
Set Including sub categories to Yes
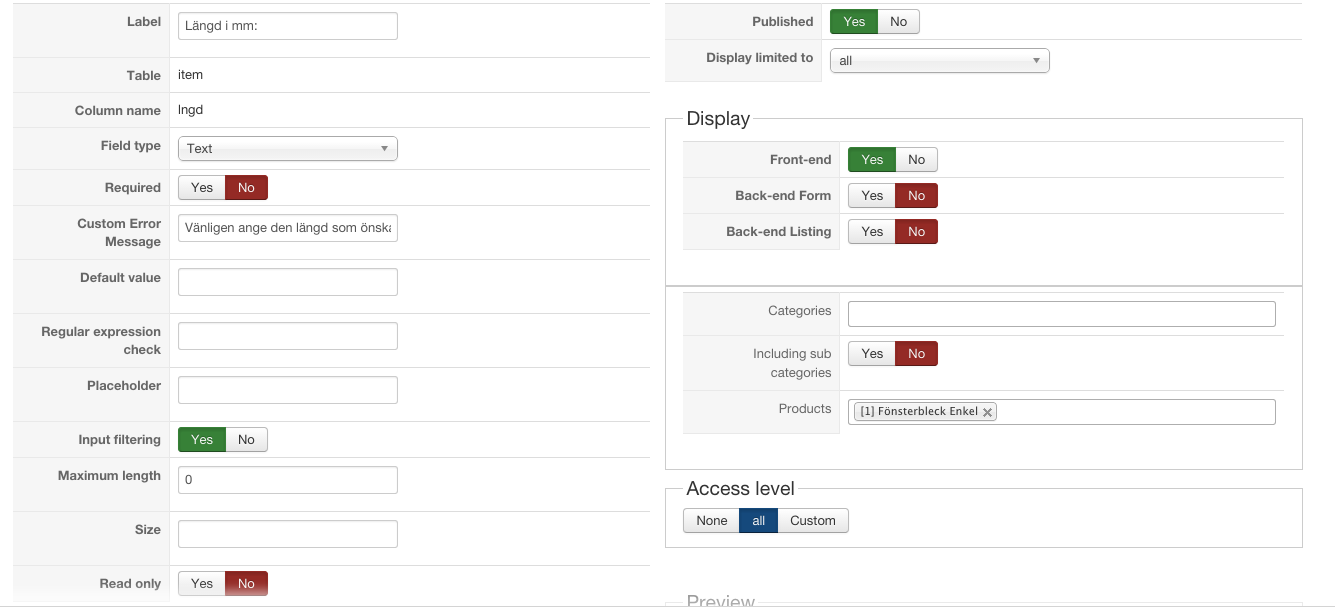(x=872, y=354)
